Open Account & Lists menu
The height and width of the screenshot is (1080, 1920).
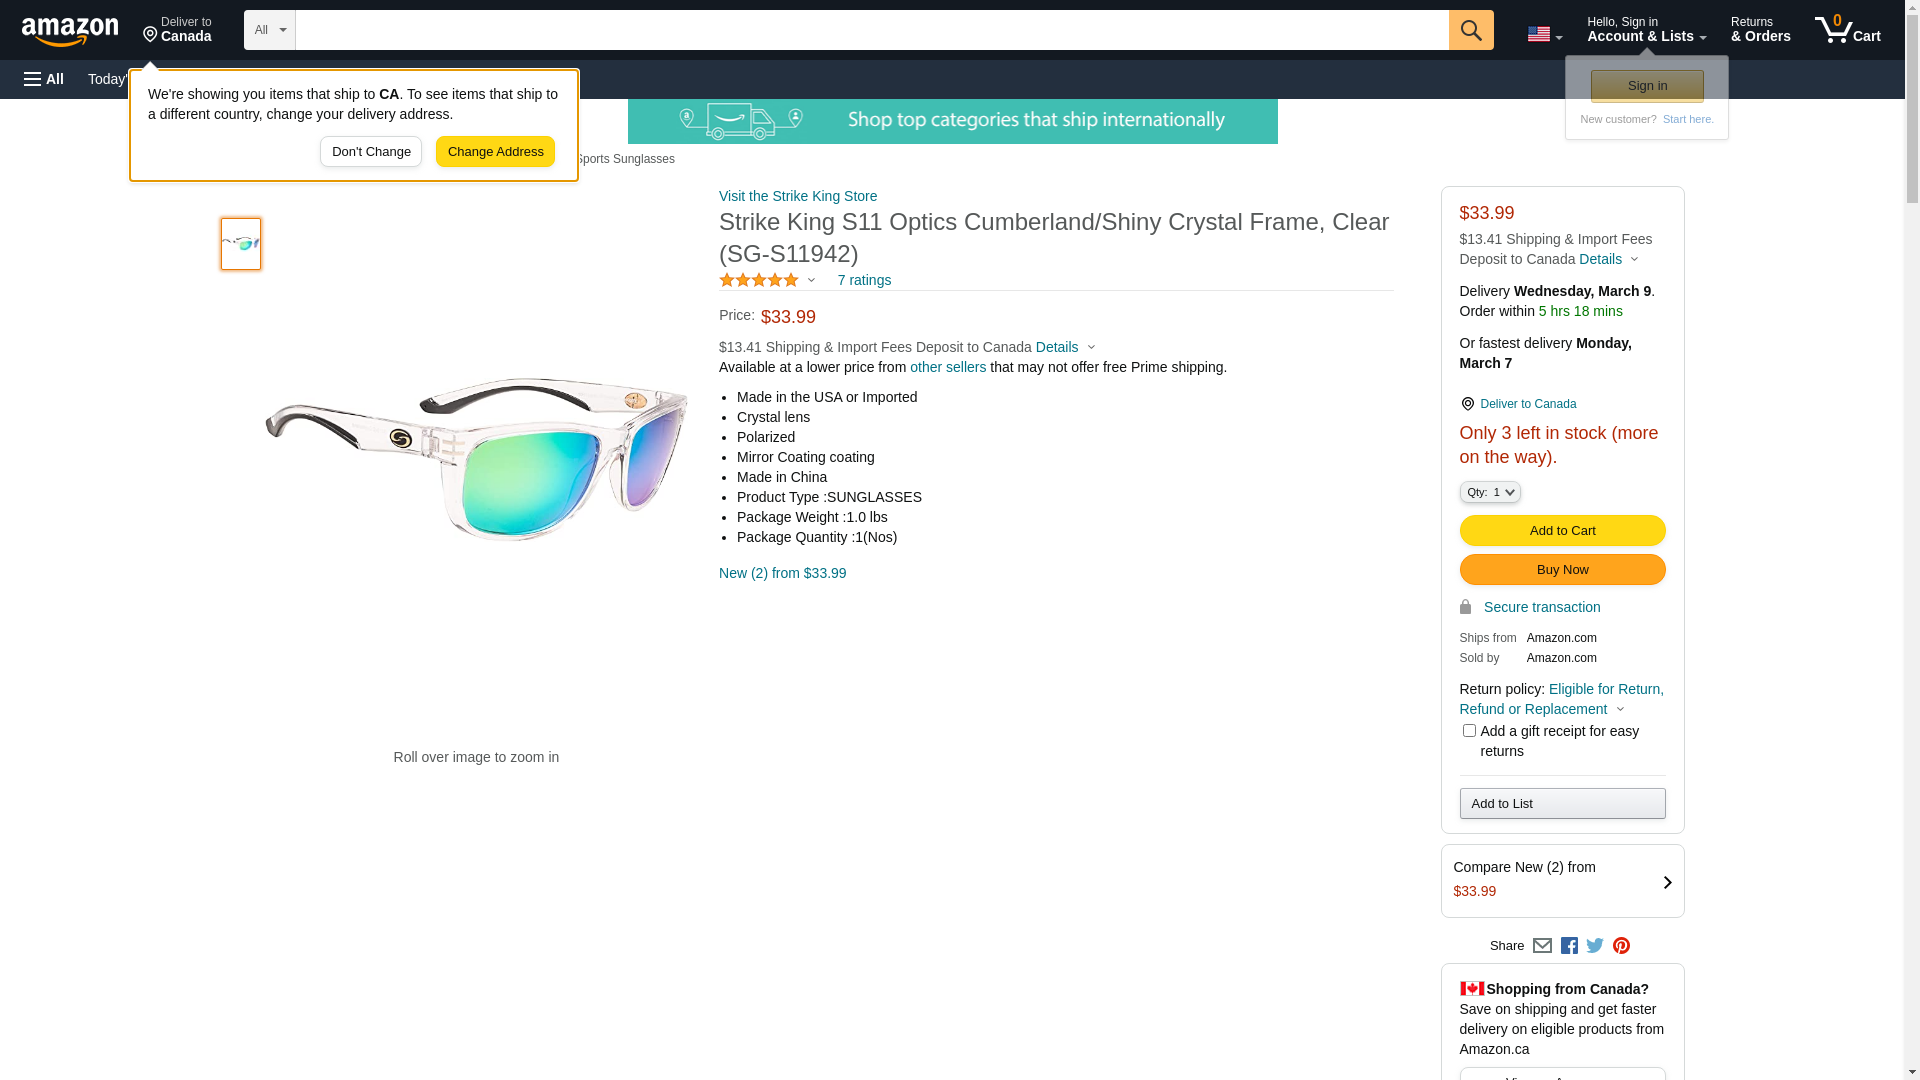tap(1646, 30)
